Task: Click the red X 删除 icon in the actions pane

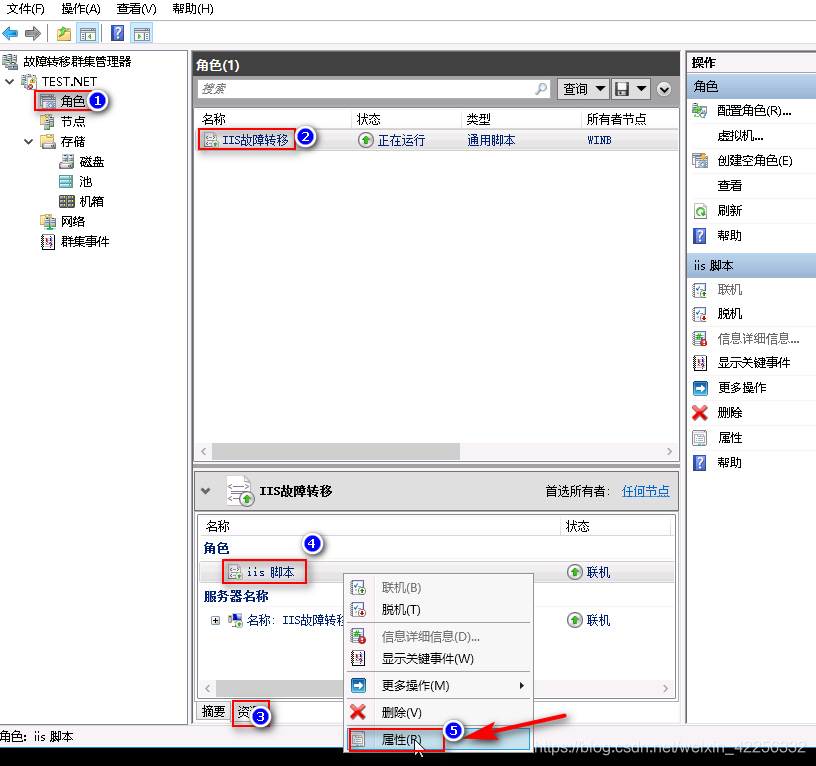Action: (700, 413)
